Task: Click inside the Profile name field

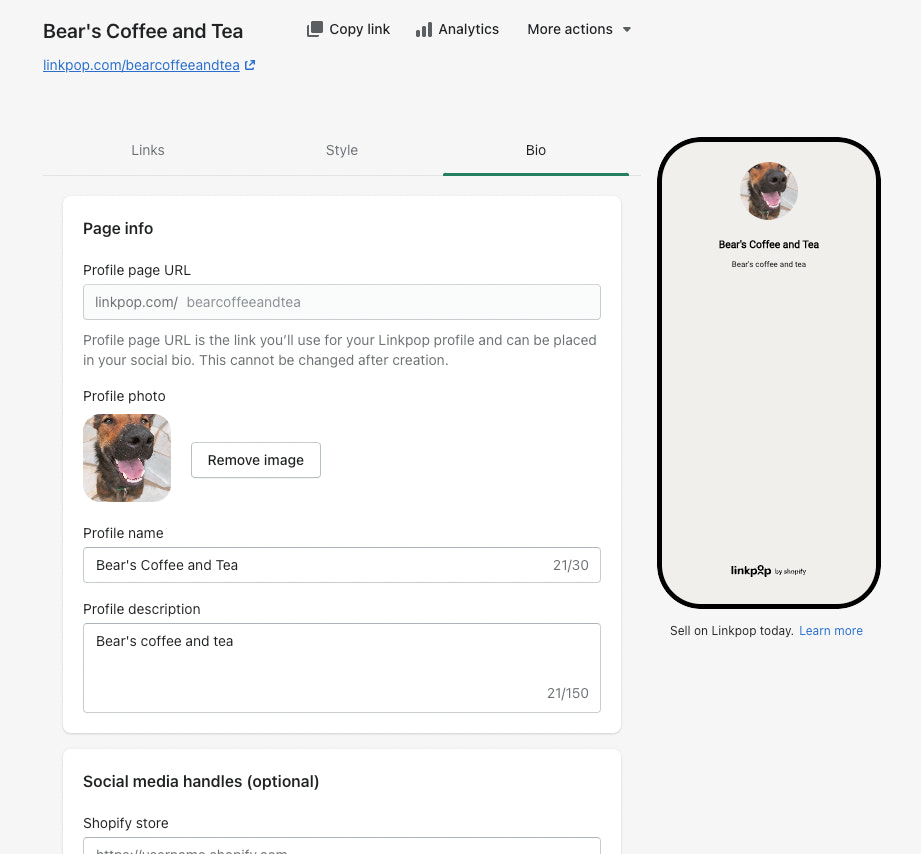Action: (x=300, y=565)
